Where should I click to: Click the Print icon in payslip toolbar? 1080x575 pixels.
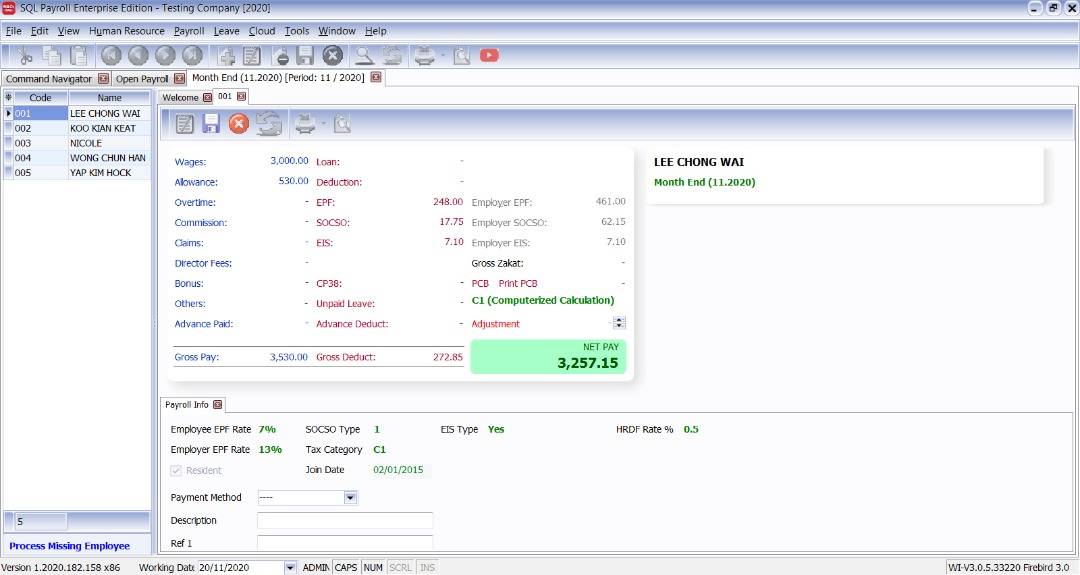pos(304,123)
